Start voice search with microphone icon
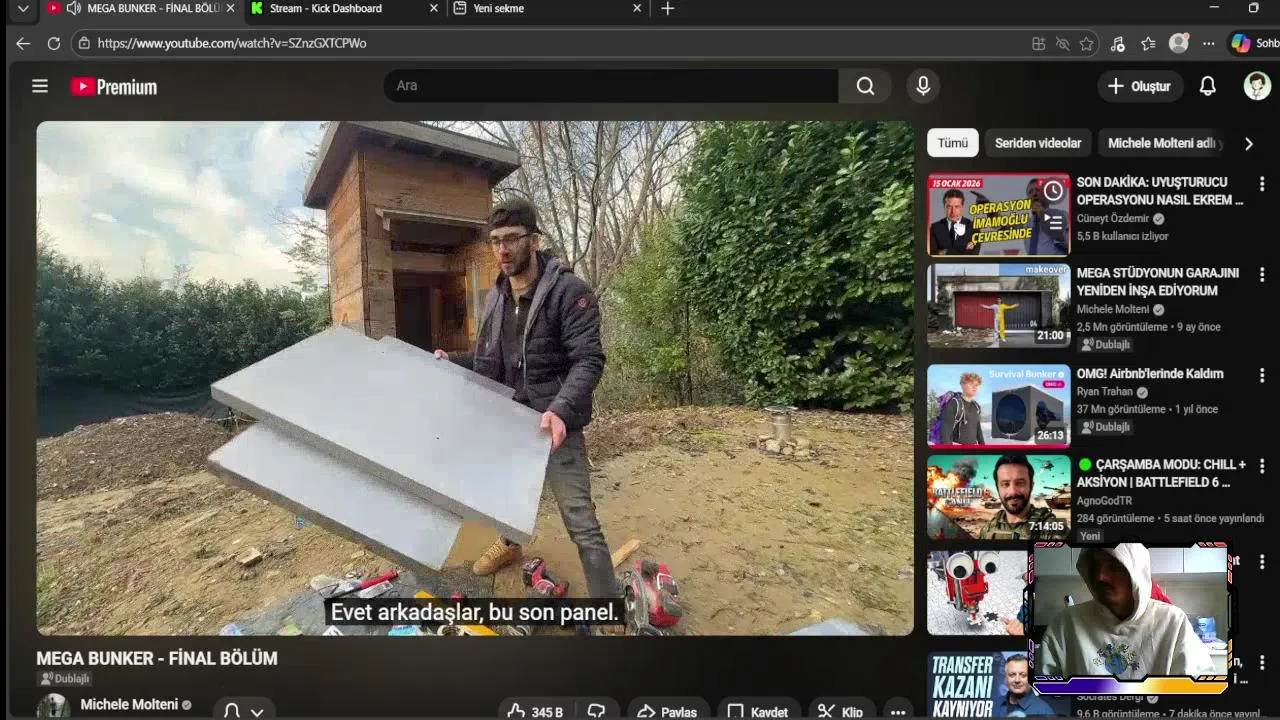The height and width of the screenshot is (720, 1280). (923, 86)
